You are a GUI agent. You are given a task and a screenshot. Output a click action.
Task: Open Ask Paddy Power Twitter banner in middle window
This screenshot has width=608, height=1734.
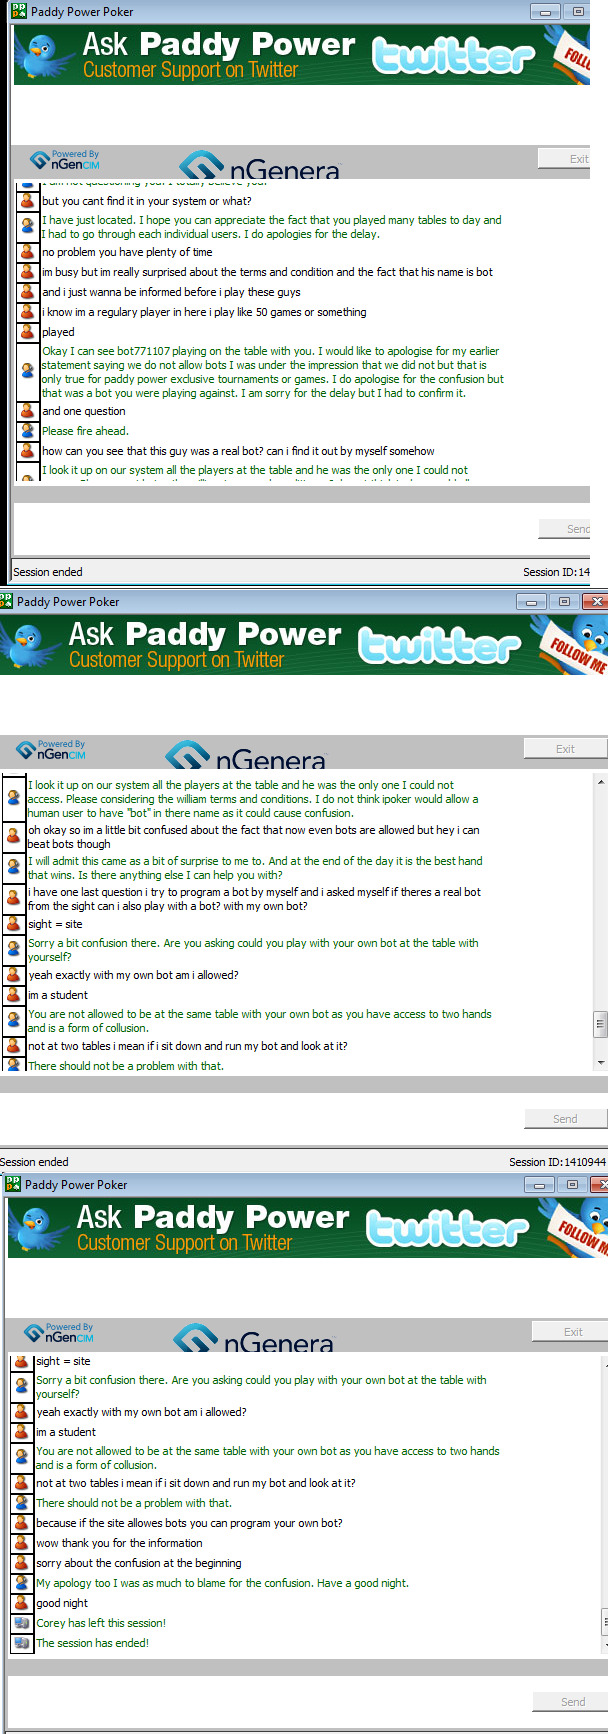(x=304, y=645)
